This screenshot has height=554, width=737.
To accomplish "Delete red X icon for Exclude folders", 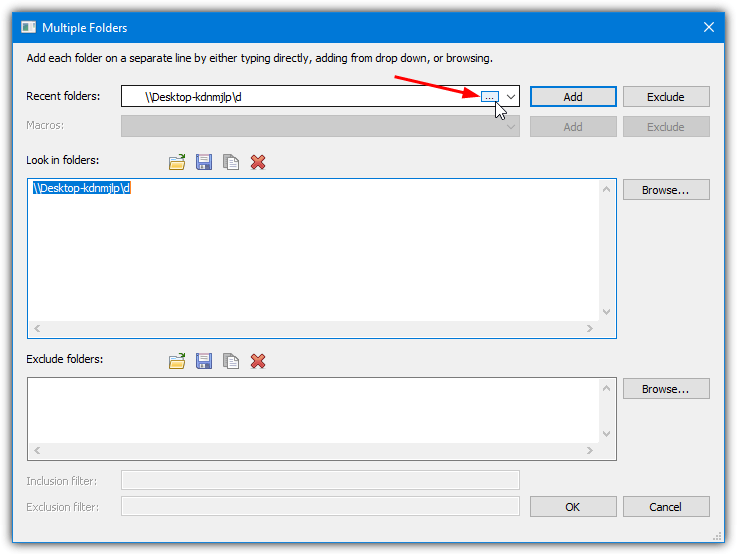I will (258, 361).
